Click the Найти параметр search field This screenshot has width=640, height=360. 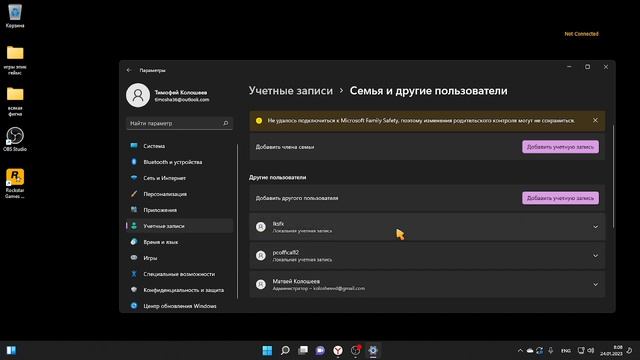pyautogui.click(x=180, y=123)
